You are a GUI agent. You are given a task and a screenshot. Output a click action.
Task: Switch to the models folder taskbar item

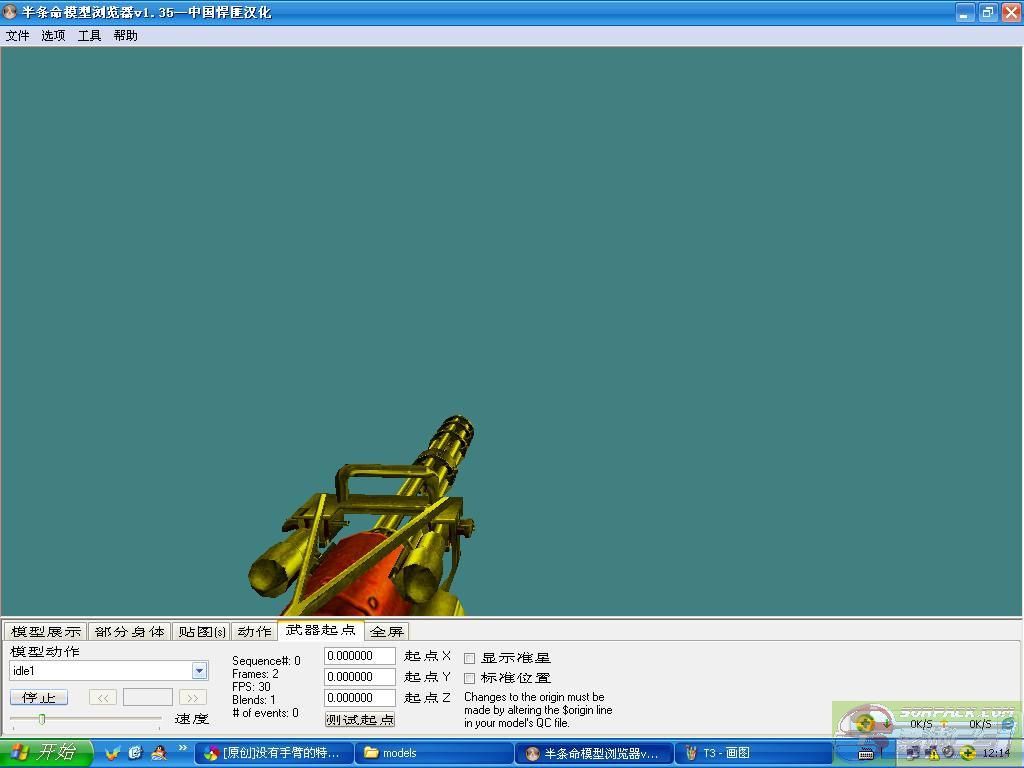435,753
